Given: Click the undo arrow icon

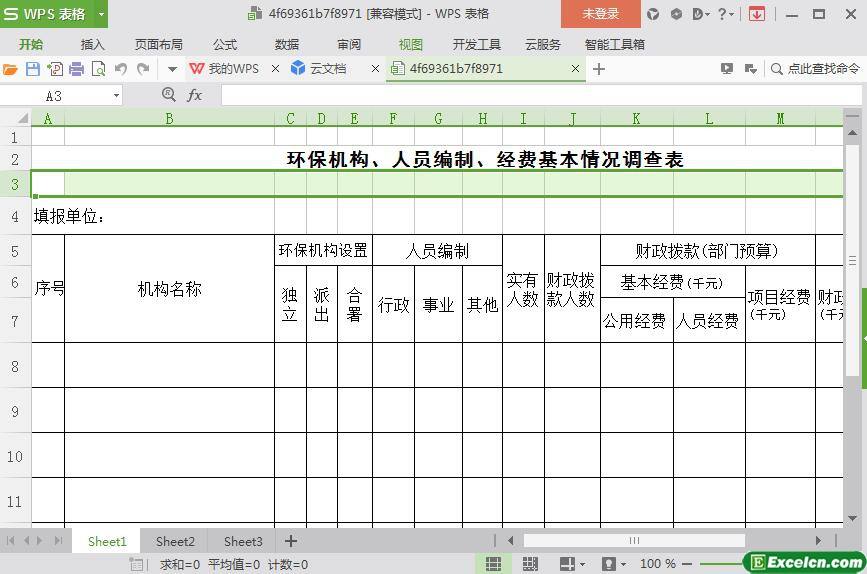Looking at the screenshot, I should point(121,69).
